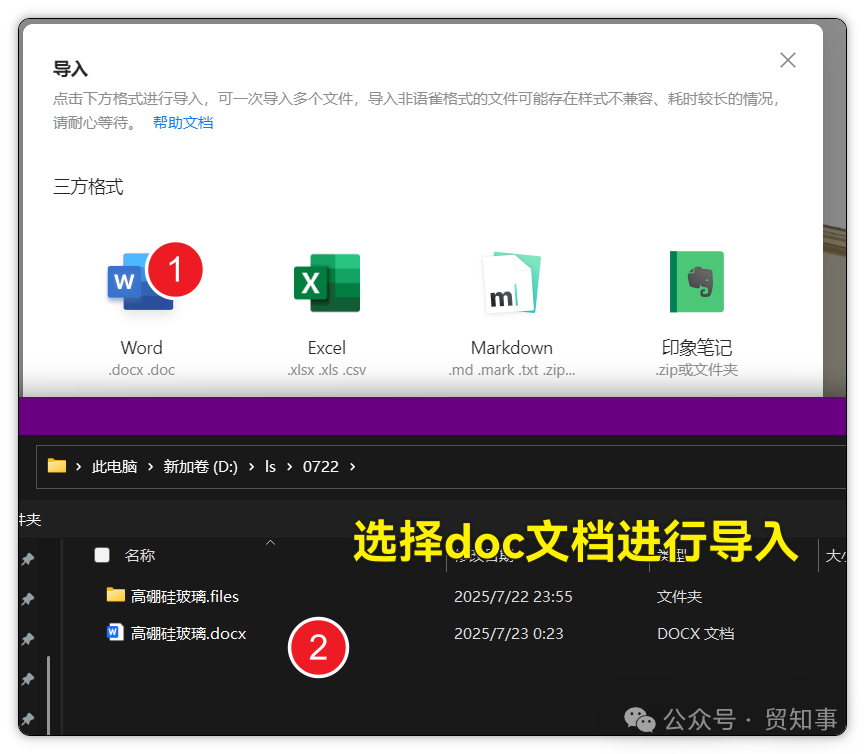
Task: Click the Word icon beside 高硼硅玻璃.docx
Action: pyautogui.click(x=113, y=633)
